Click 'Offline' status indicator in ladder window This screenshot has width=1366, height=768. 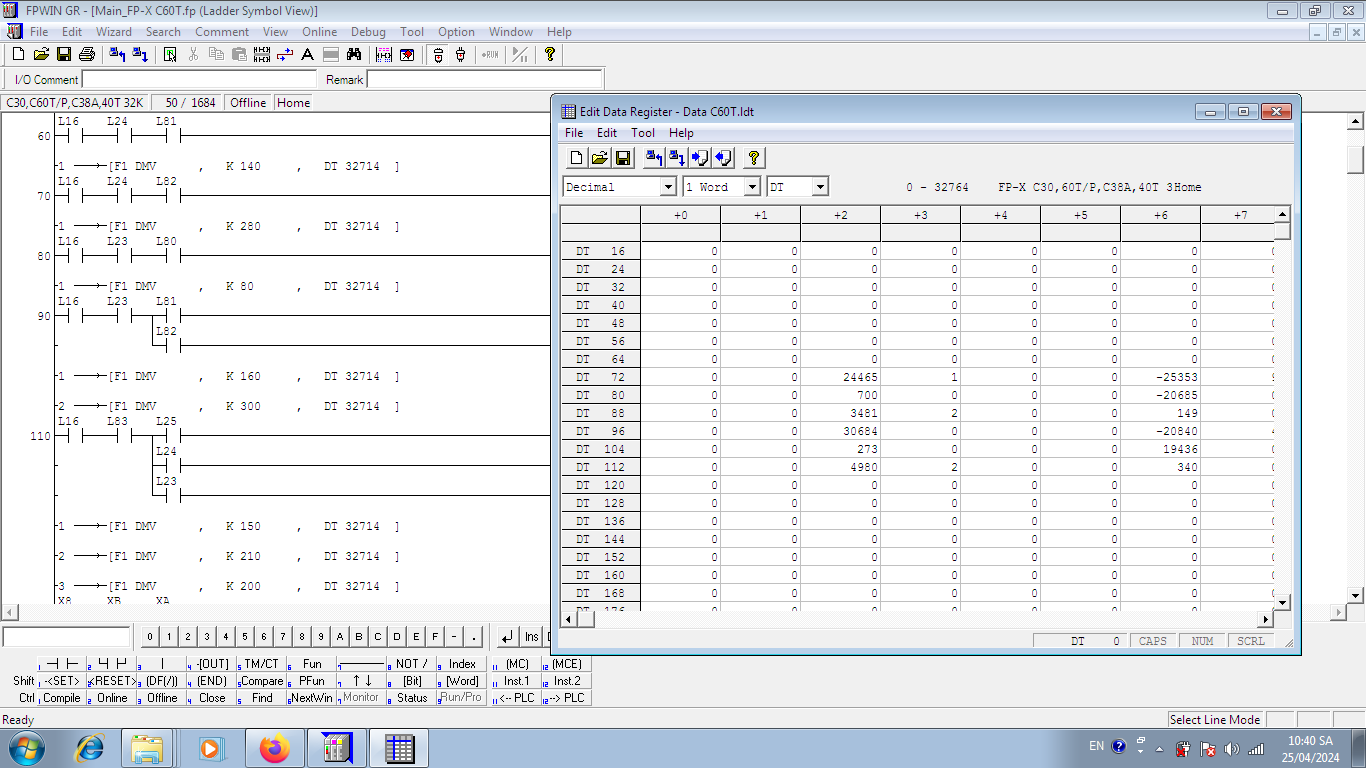(x=248, y=102)
